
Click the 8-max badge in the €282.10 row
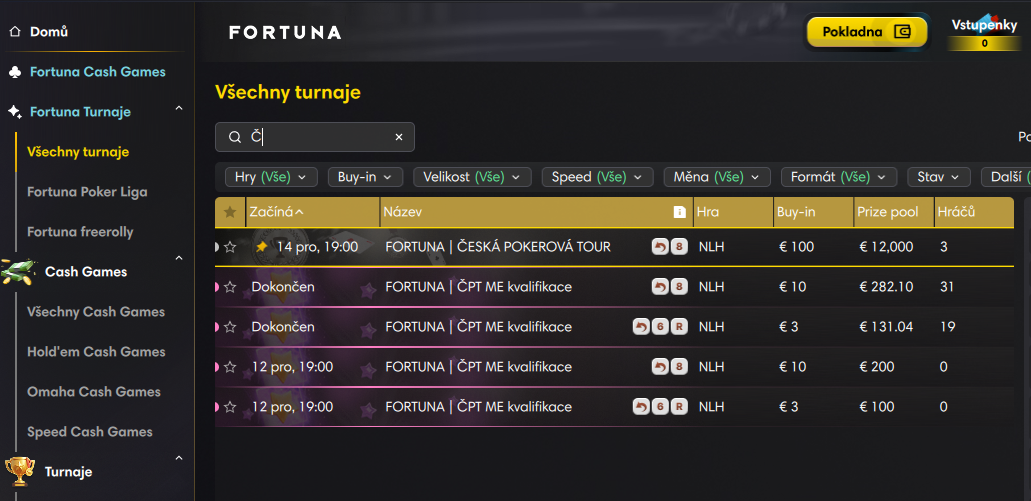[679, 287]
